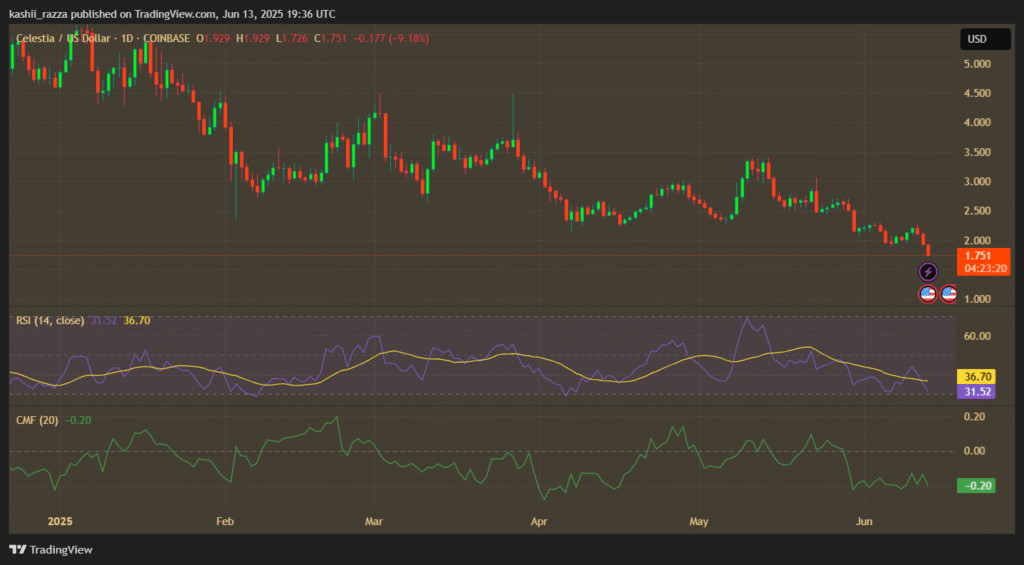1024x565 pixels.
Task: Select the CMF (20) indicator legend
Action: tap(37, 421)
